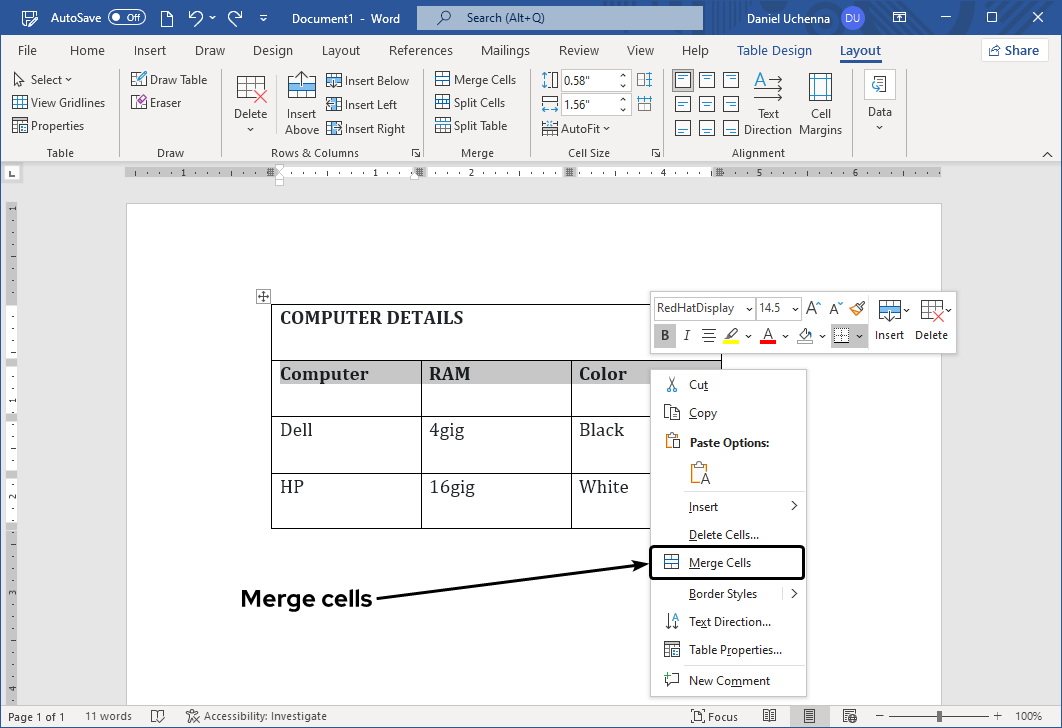Select the Draw Table tool
Image resolution: width=1062 pixels, height=728 pixels.
(170, 79)
